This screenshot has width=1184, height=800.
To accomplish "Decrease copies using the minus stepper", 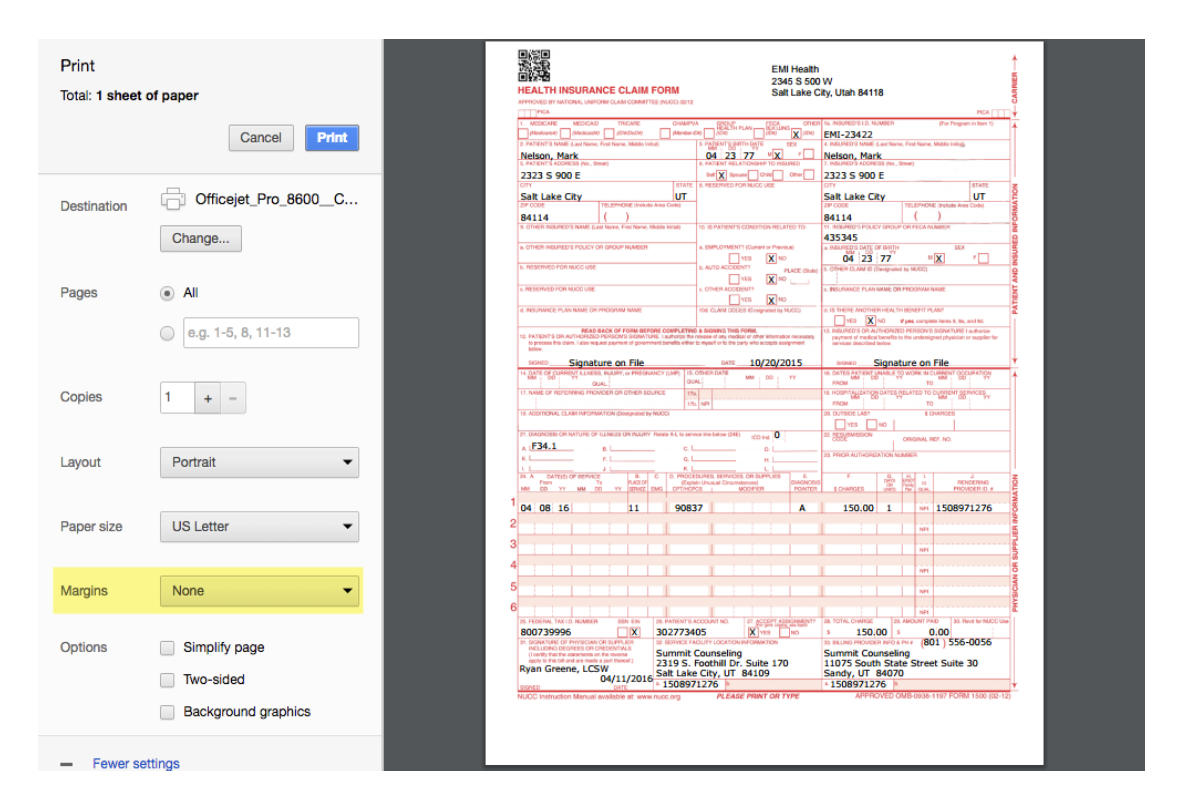I will [232, 397].
